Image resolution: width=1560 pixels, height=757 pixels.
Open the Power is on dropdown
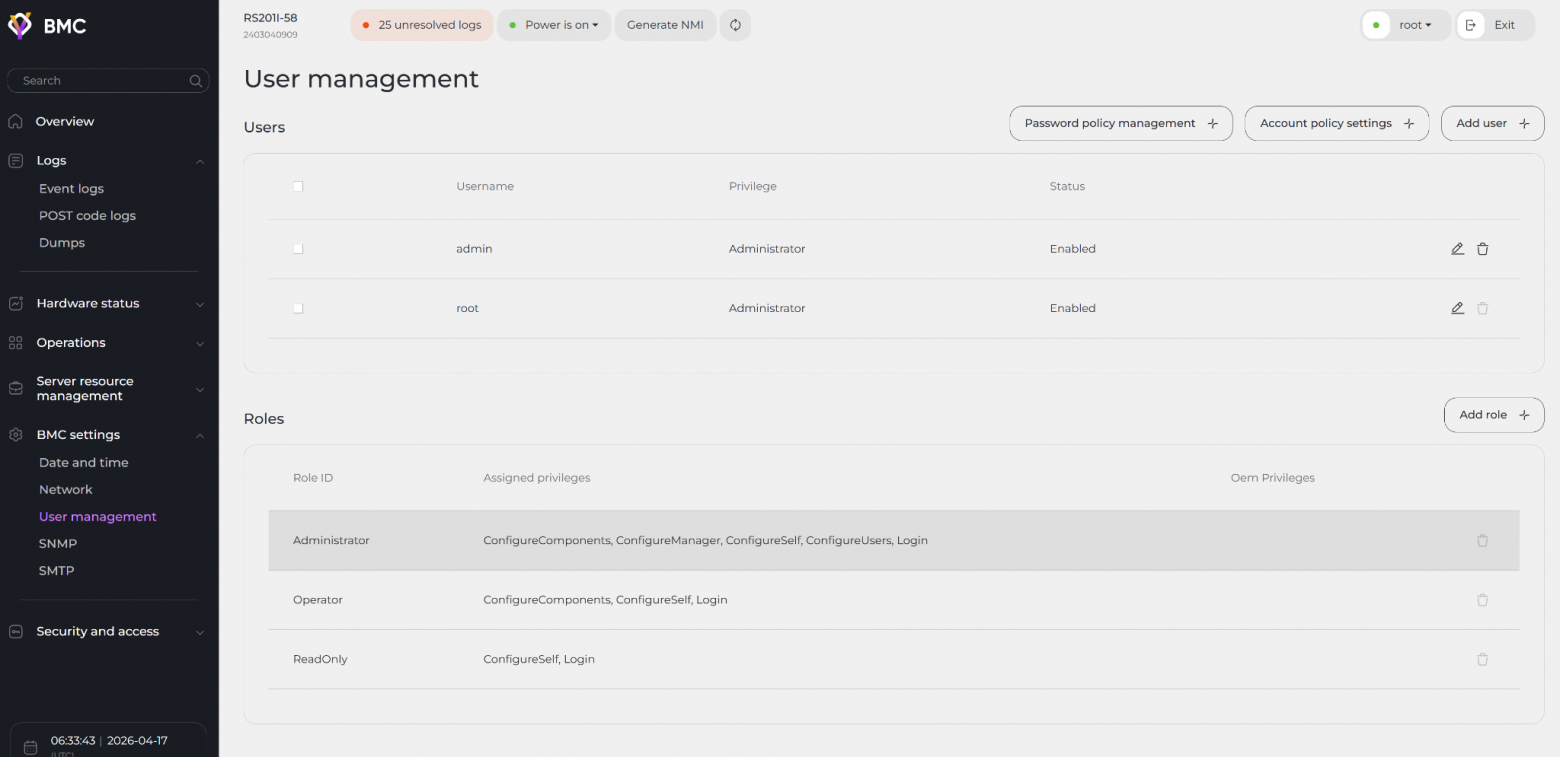[x=554, y=25]
